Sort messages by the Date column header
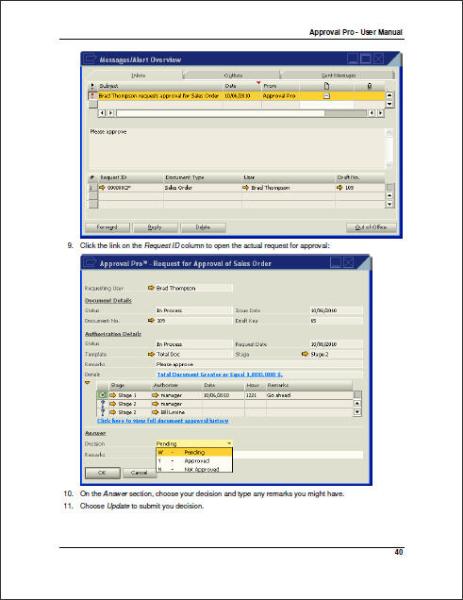The image size is (463, 600). (243, 86)
